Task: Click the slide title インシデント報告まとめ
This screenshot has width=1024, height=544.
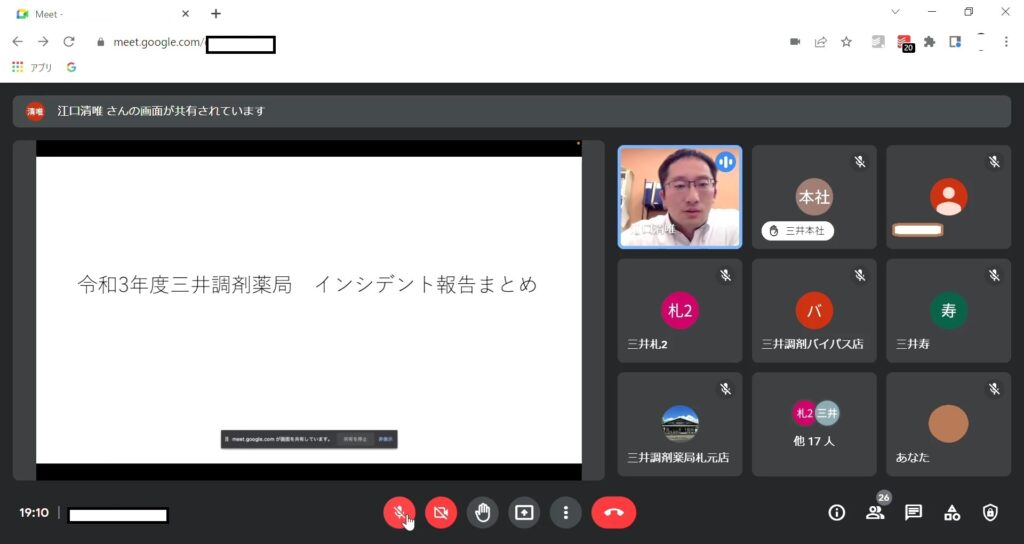Action: (x=426, y=285)
